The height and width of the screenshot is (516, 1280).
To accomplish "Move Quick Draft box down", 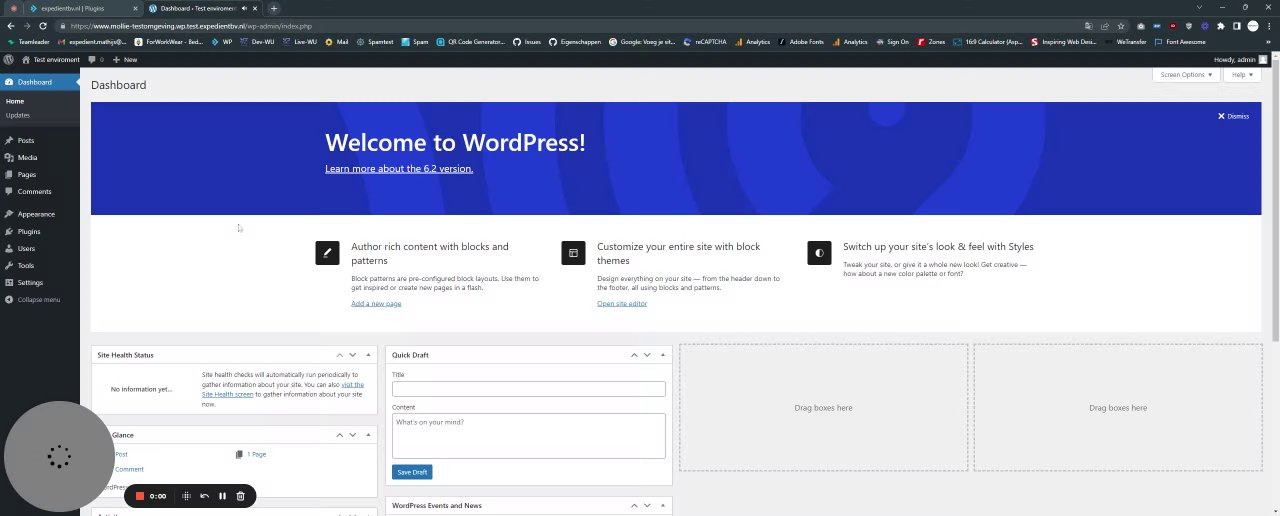I will pyautogui.click(x=647, y=355).
